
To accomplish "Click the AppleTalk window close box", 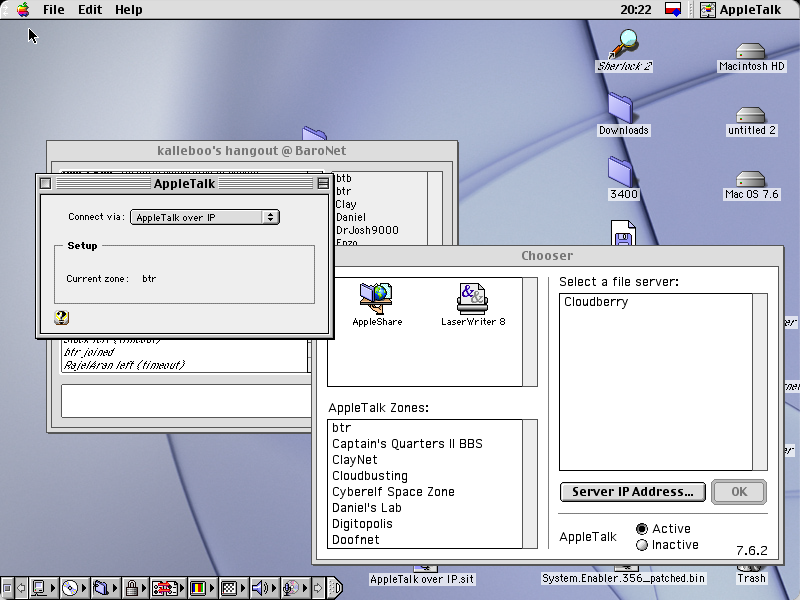I will (x=45, y=183).
